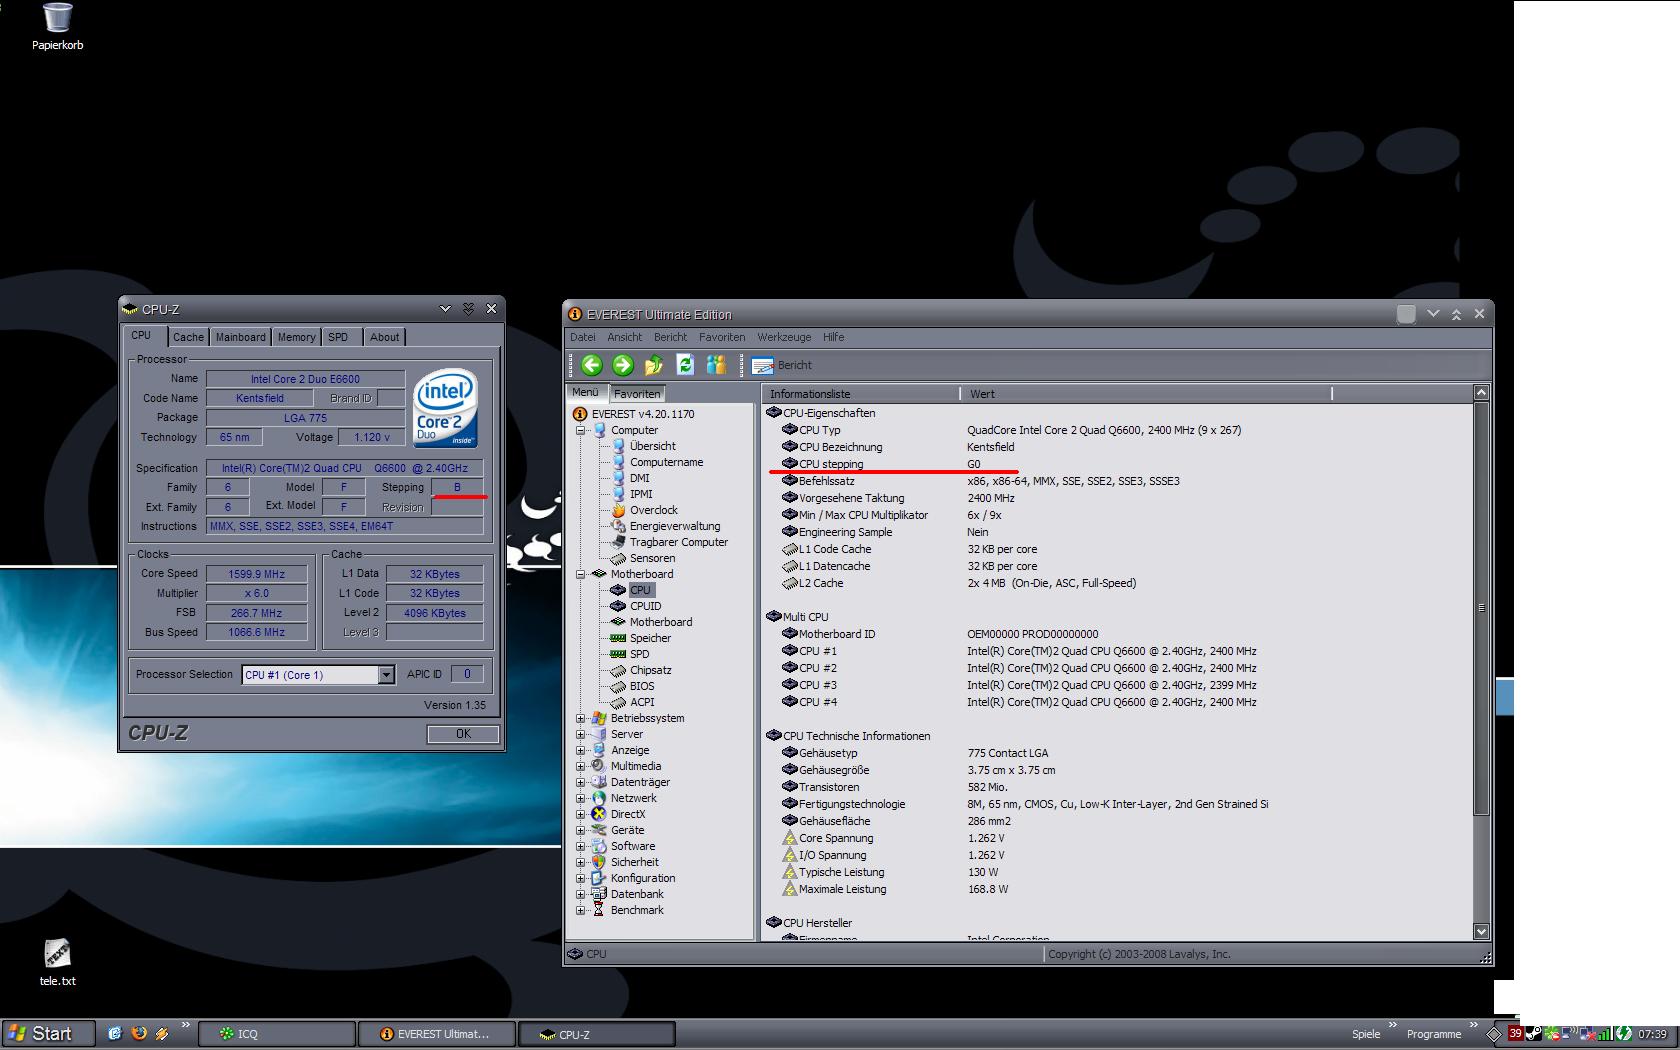
Task: Open Computername in the EVEREST tree
Action: tap(666, 462)
